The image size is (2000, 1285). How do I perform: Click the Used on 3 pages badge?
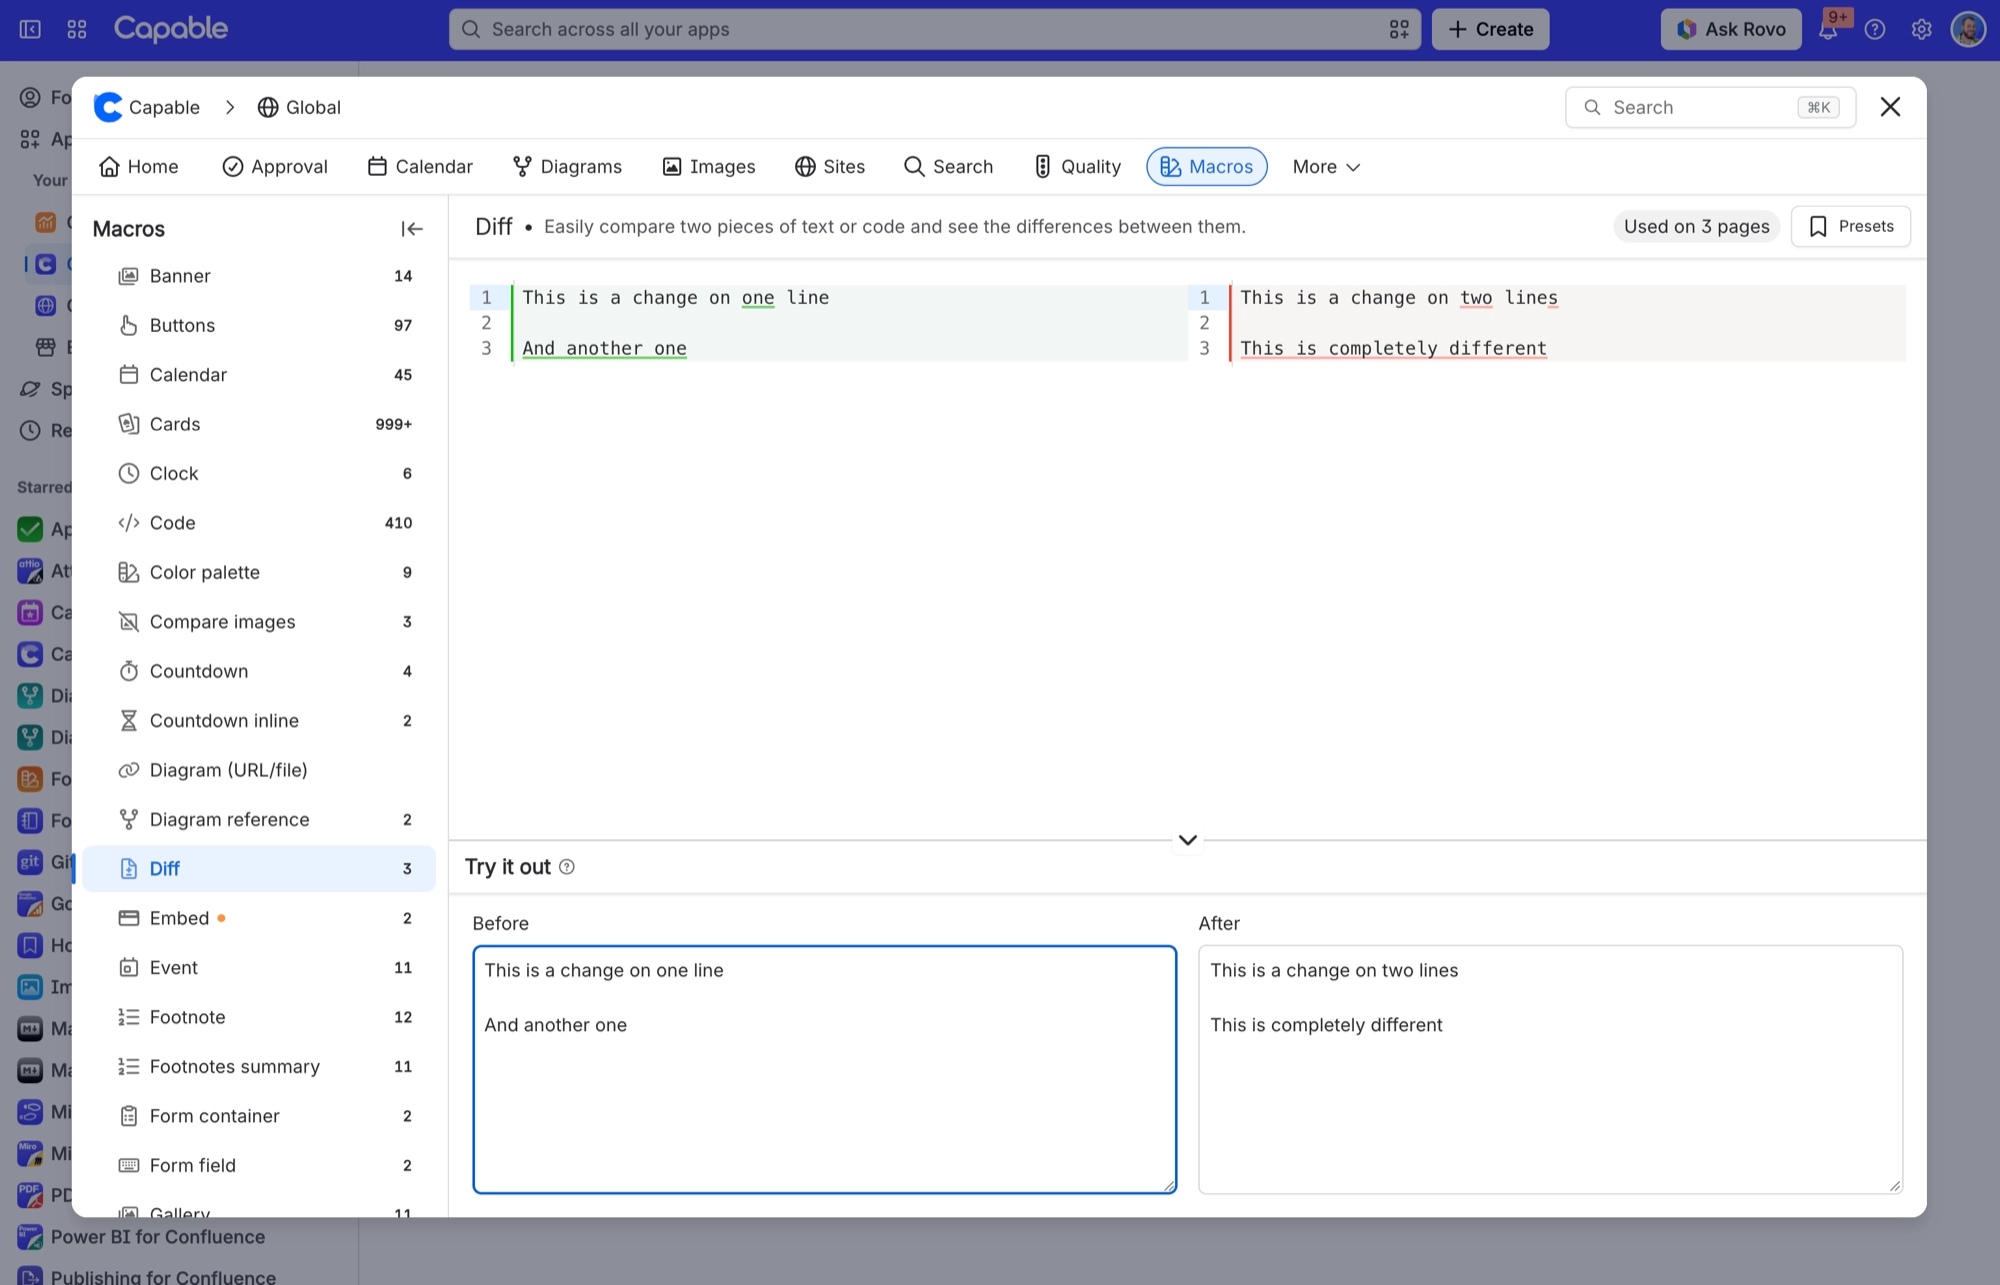click(x=1696, y=226)
